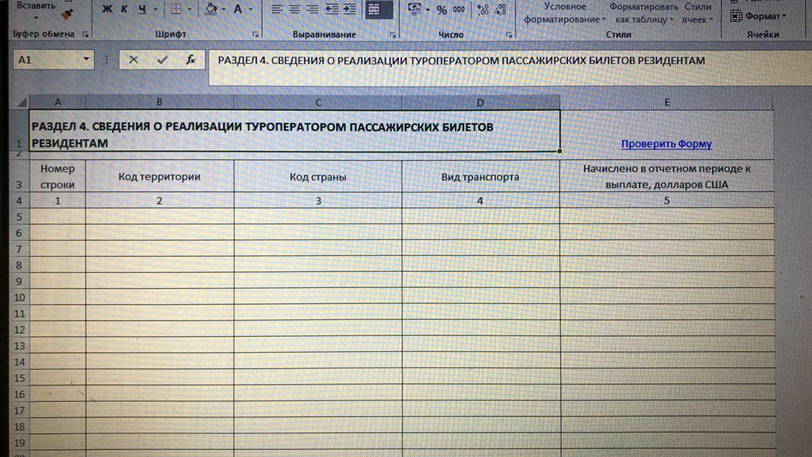Select column E header
The image size is (812, 457).
[667, 102]
